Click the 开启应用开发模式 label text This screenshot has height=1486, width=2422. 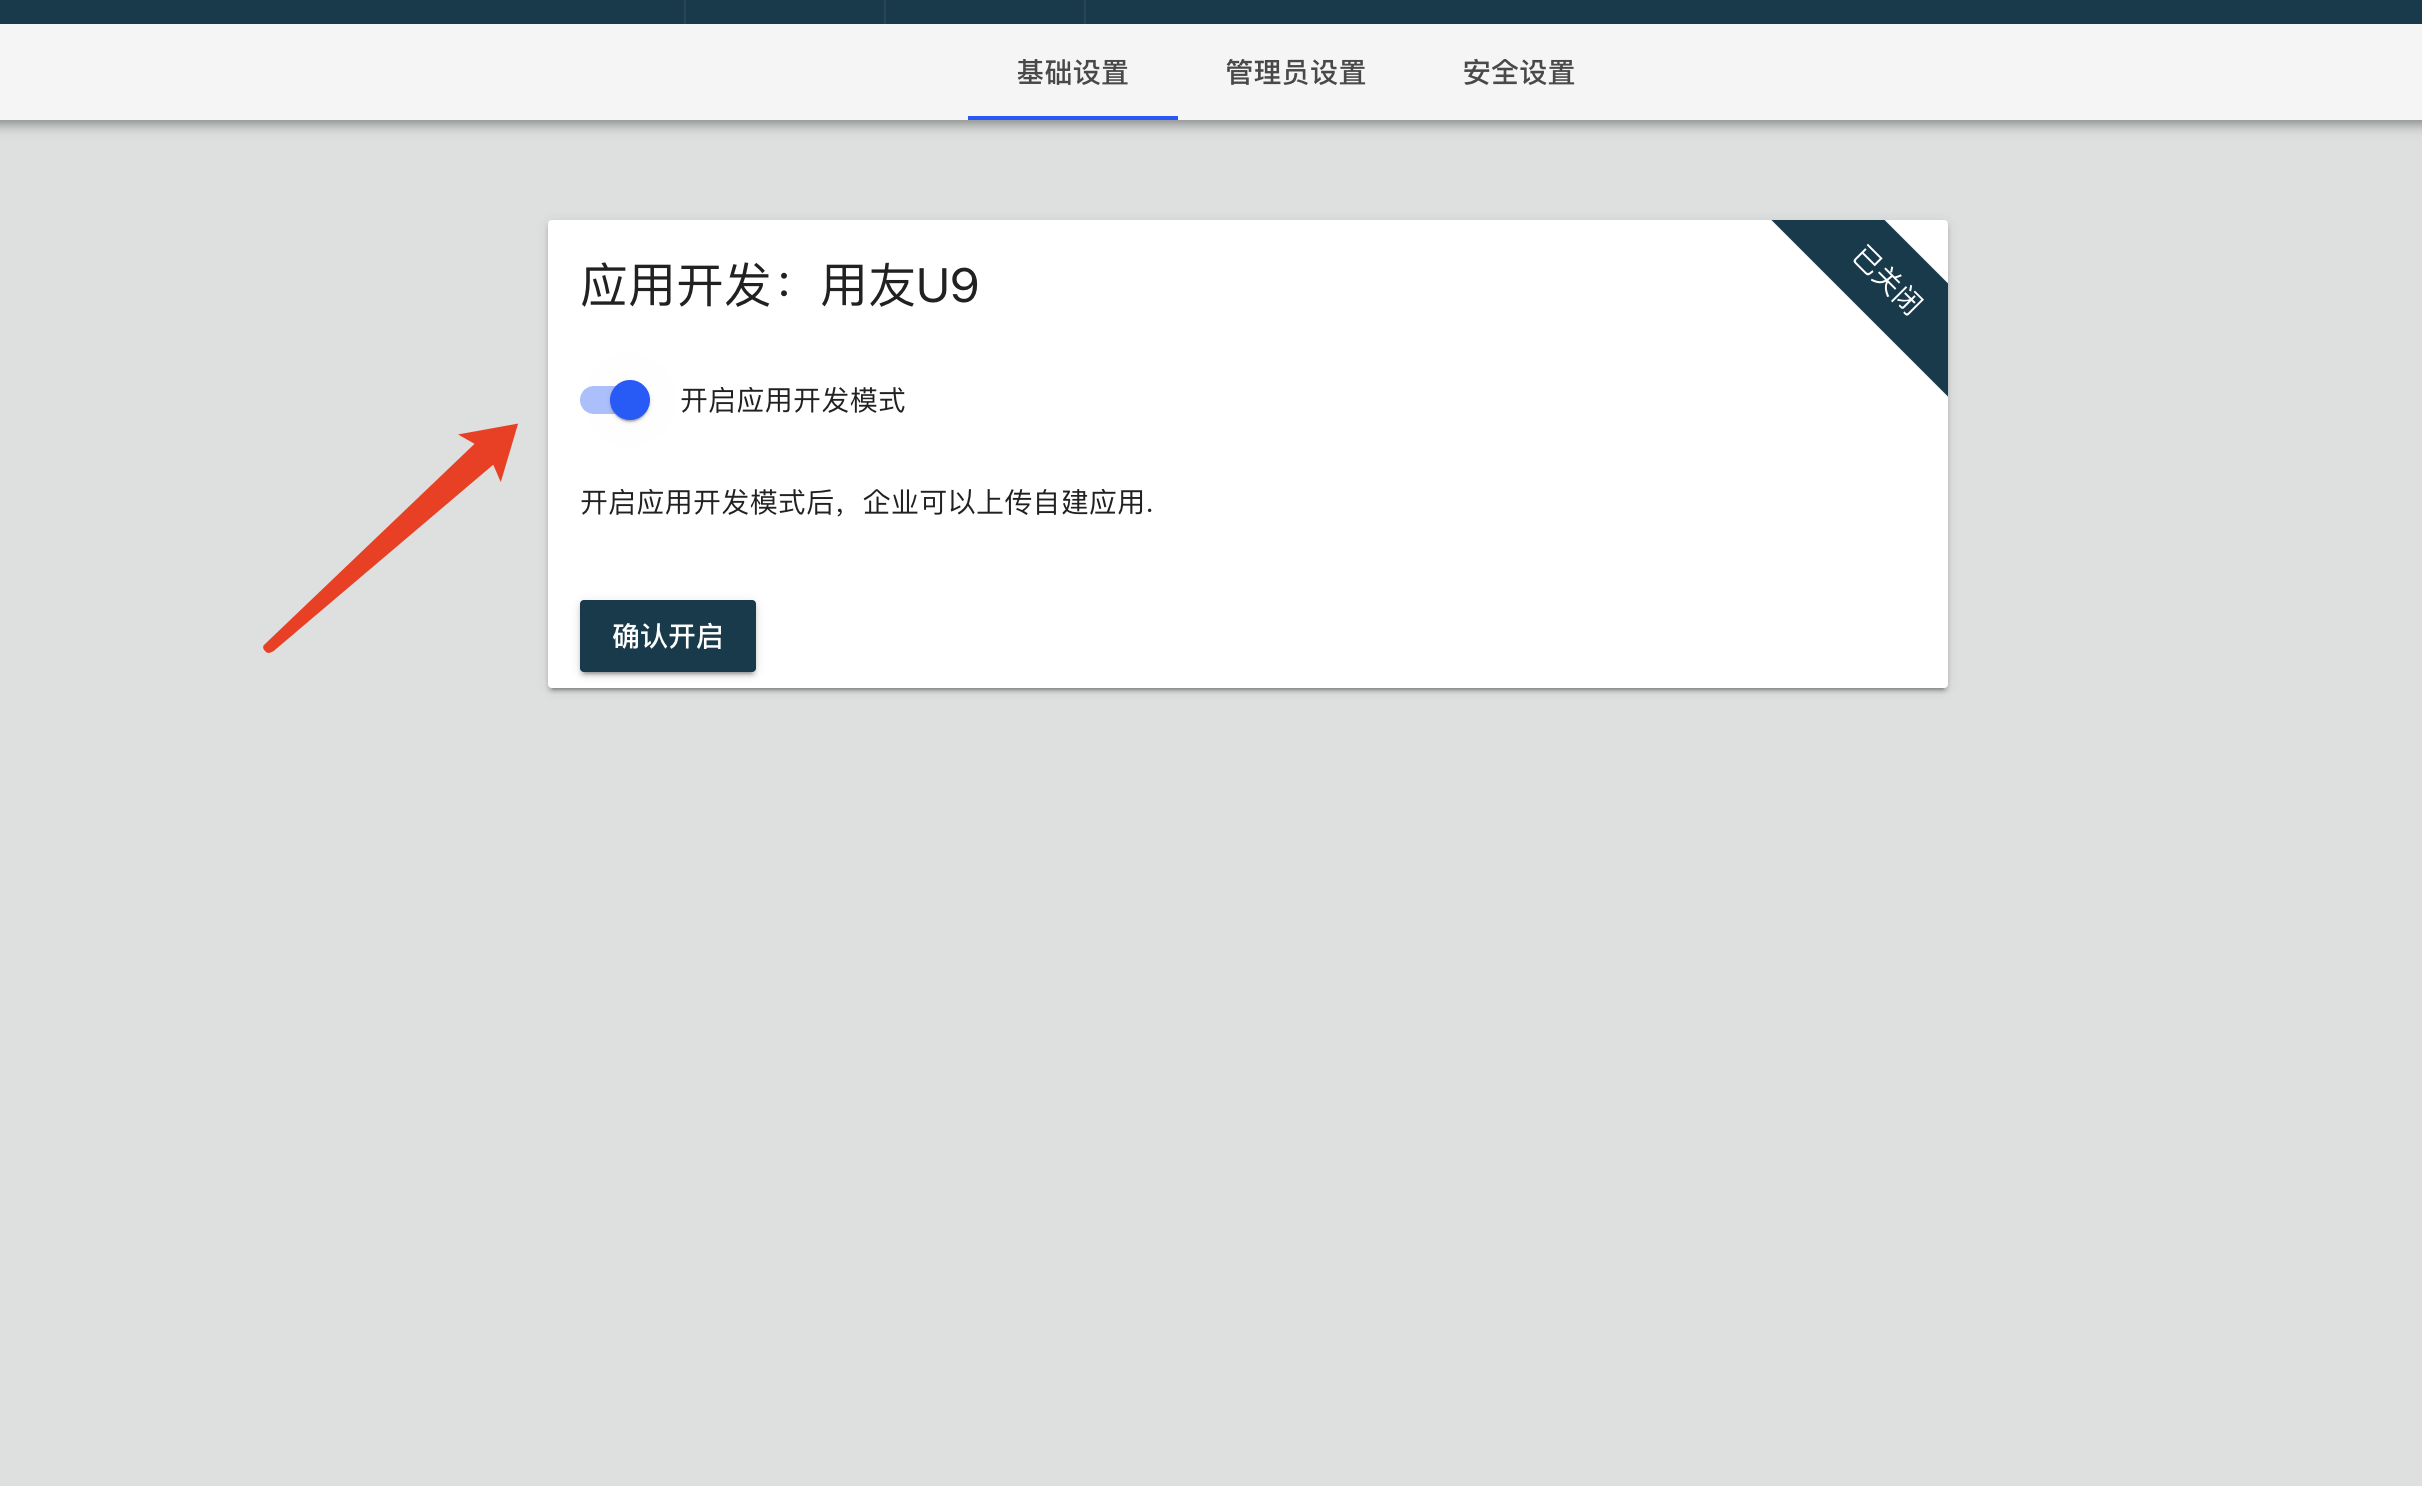click(793, 401)
